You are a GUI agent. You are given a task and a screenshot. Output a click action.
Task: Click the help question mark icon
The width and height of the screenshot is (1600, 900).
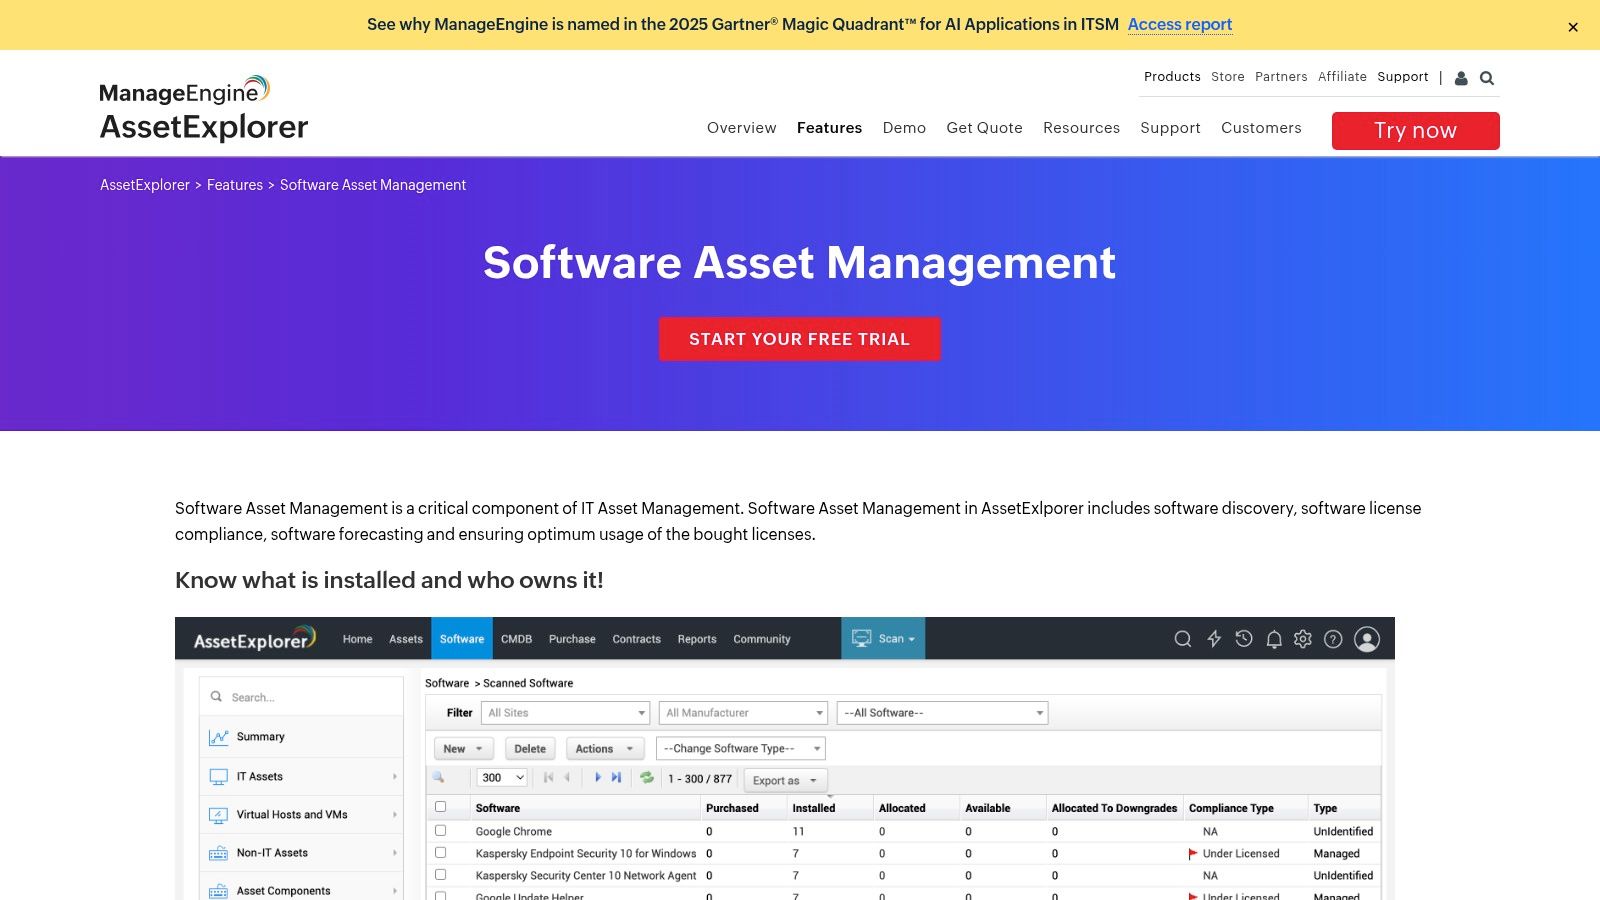tap(1333, 638)
